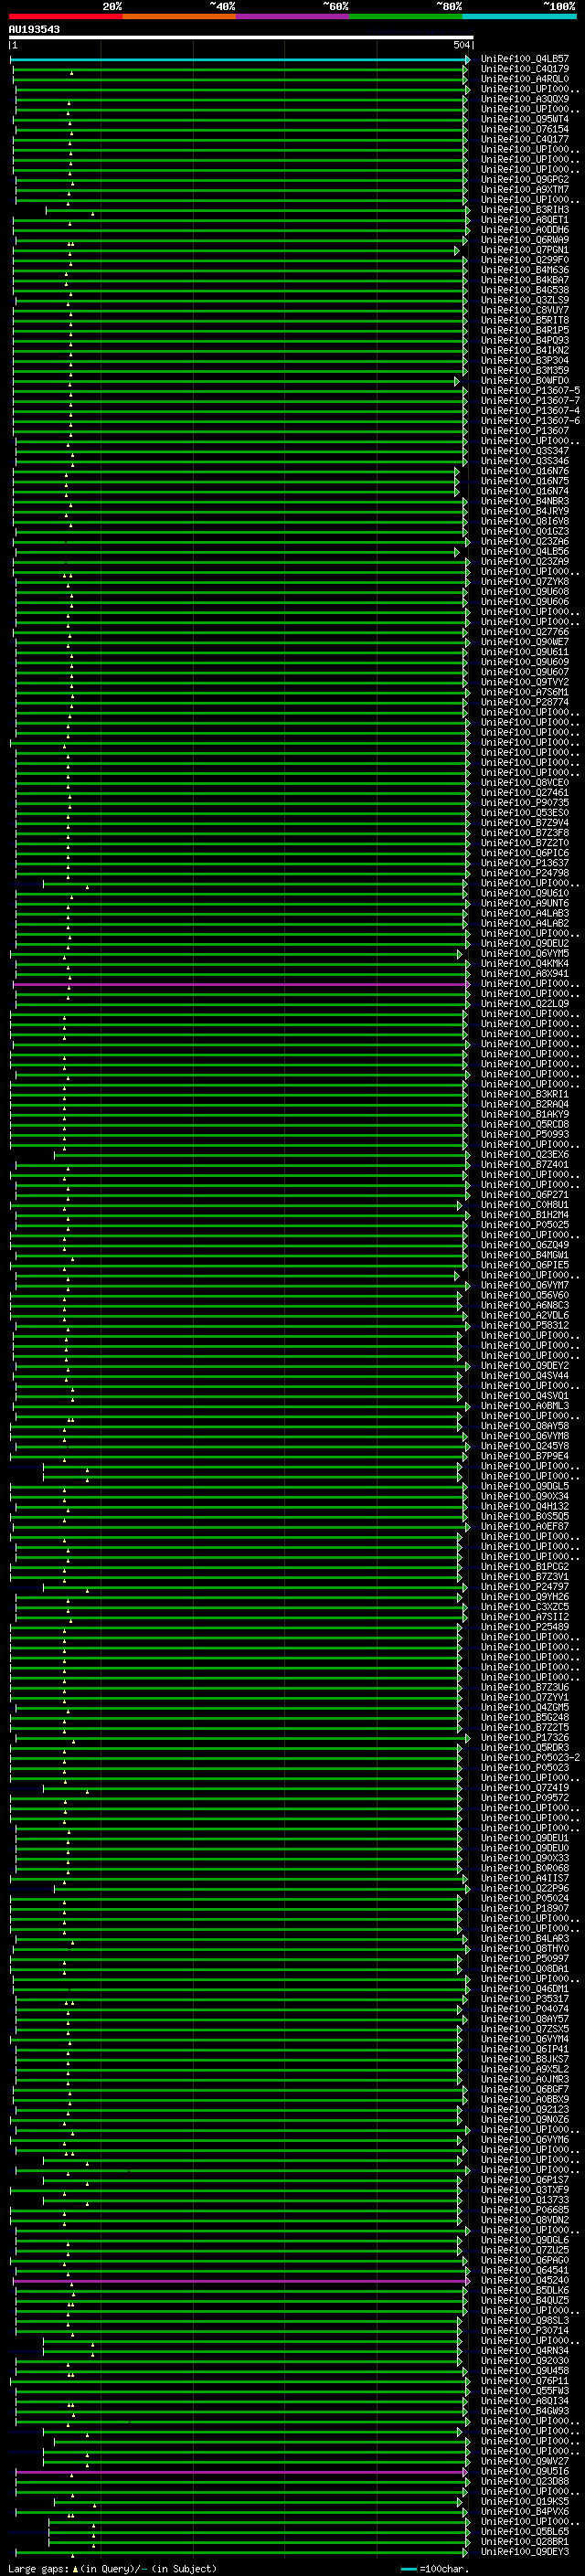Select entry UniRef100_Q3S347

coord(525,451)
